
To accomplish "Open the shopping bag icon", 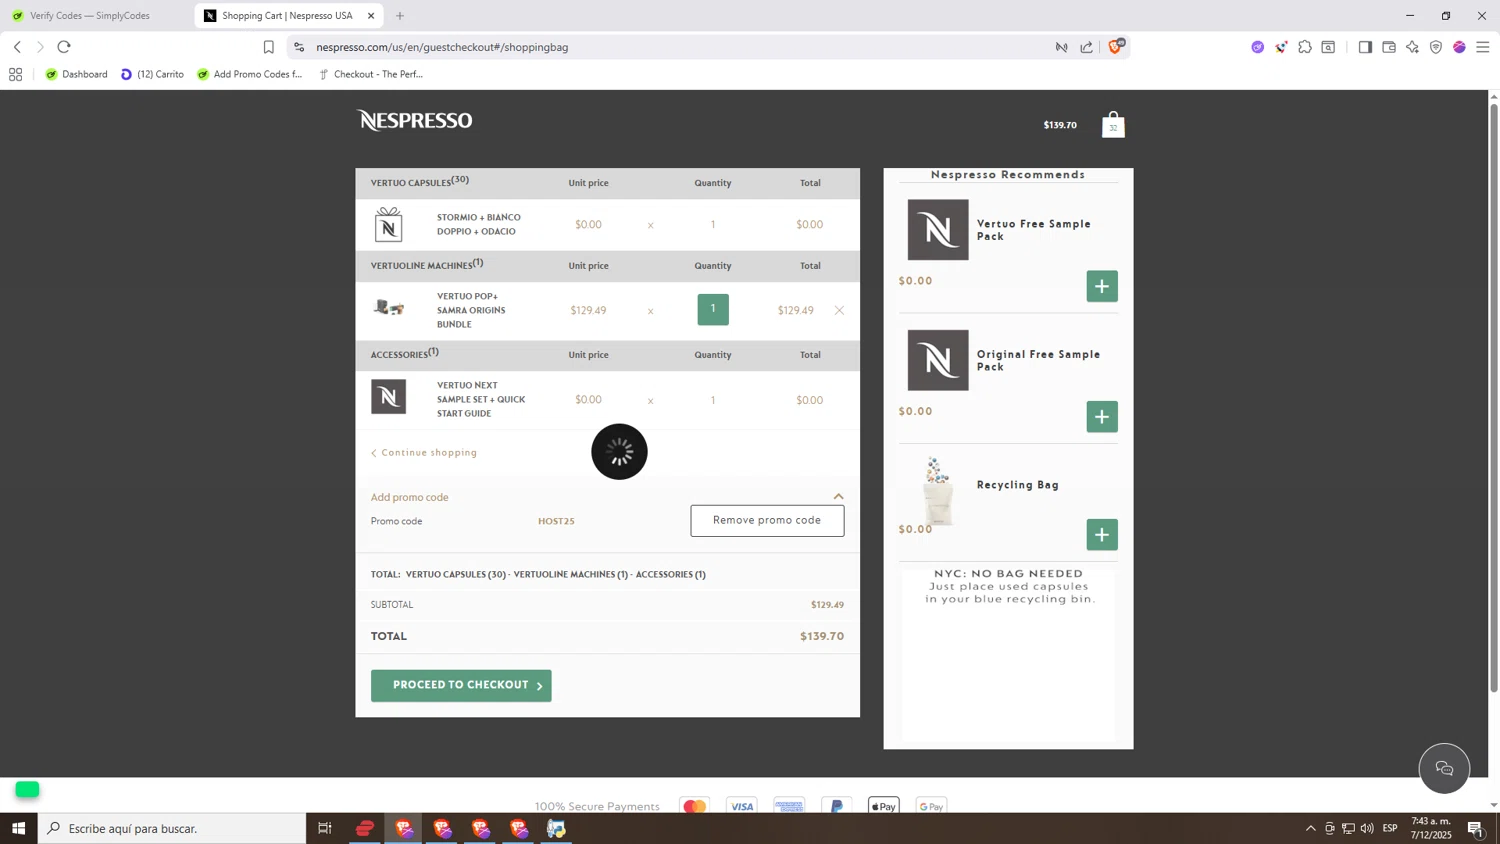I will click(x=1113, y=125).
